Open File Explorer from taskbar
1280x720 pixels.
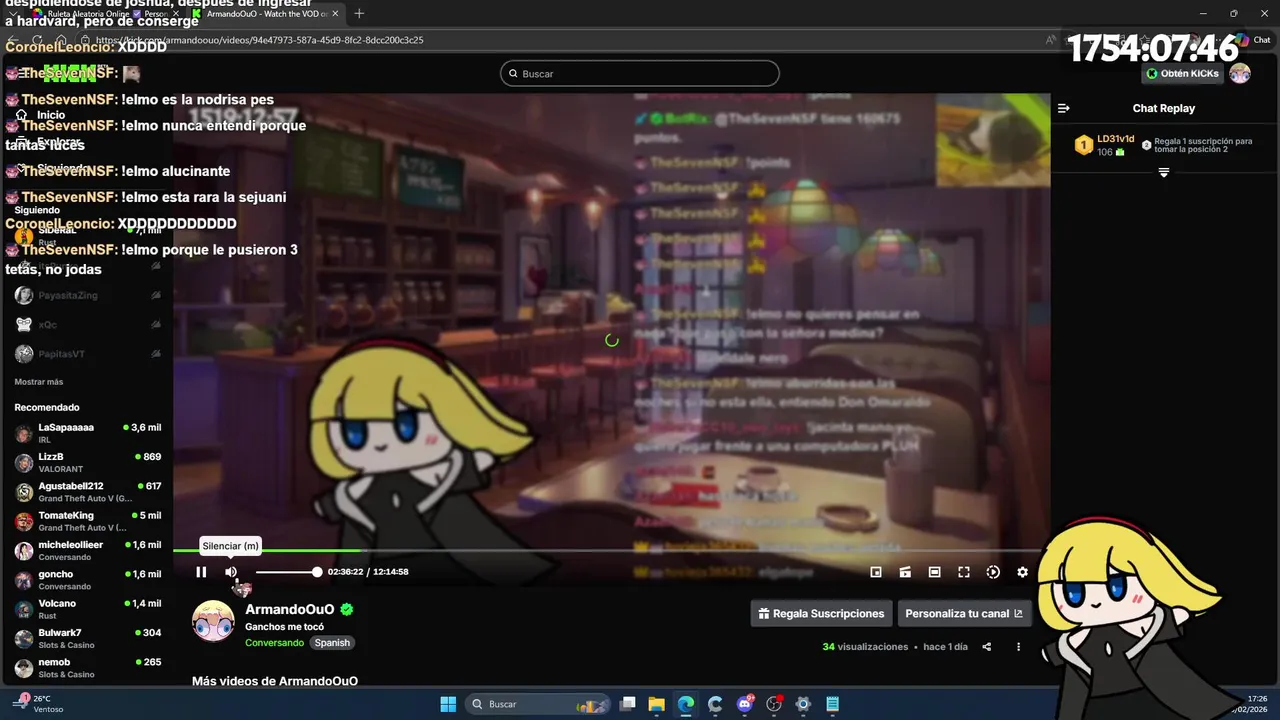tap(656, 704)
